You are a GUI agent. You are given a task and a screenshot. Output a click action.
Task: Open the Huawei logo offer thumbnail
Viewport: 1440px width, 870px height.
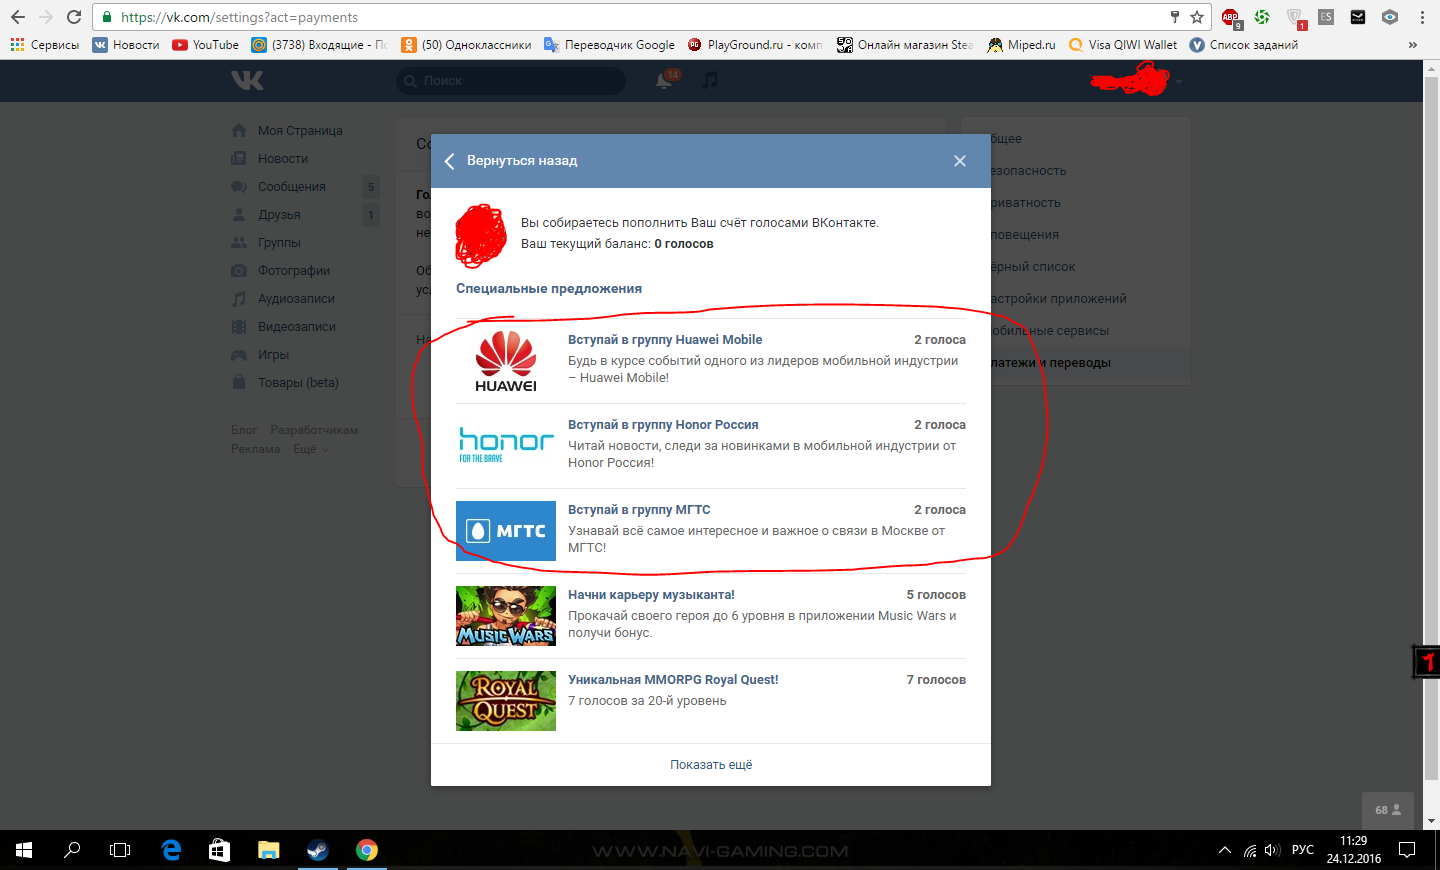pos(506,361)
